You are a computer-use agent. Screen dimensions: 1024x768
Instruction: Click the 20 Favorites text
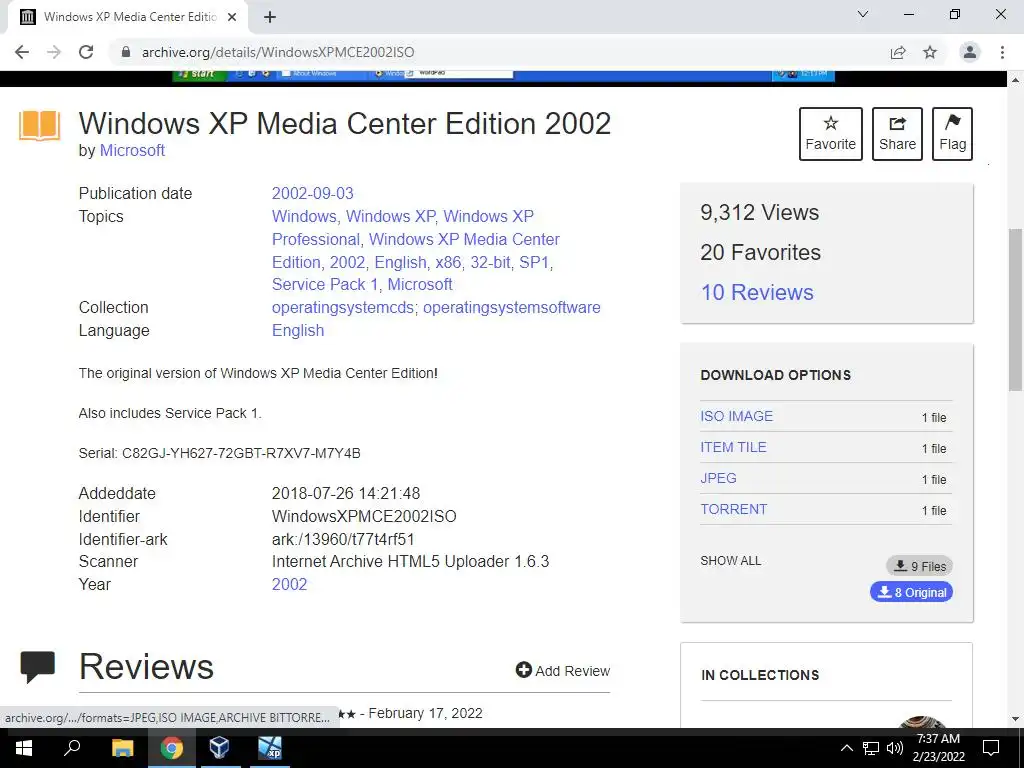coord(760,252)
